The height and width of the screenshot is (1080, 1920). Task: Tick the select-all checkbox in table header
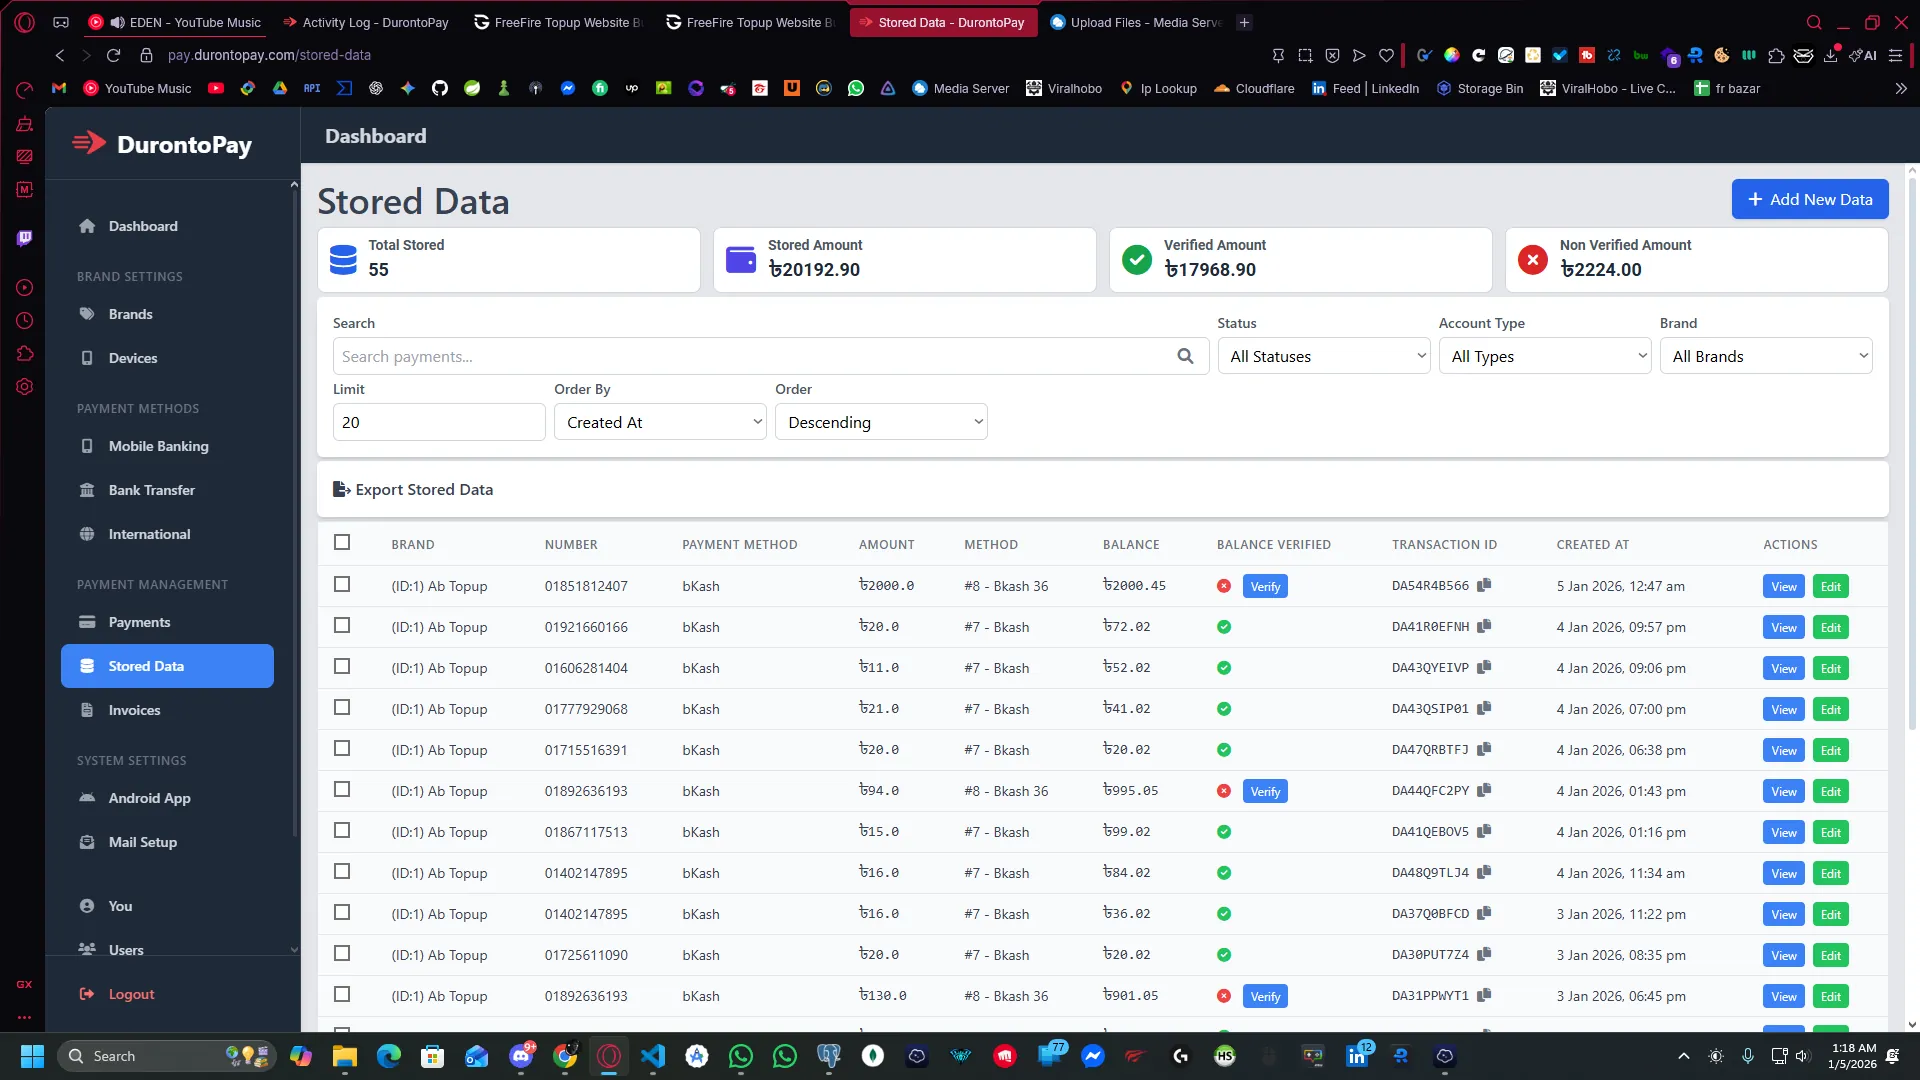tap(342, 542)
